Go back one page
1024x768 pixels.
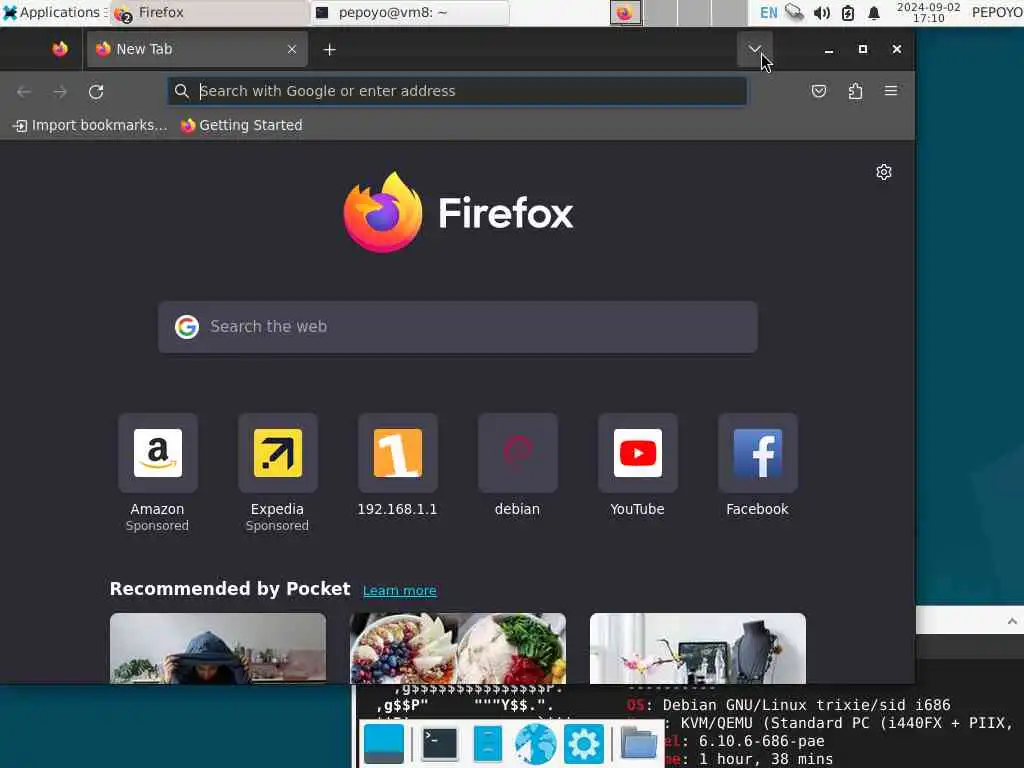(24, 92)
